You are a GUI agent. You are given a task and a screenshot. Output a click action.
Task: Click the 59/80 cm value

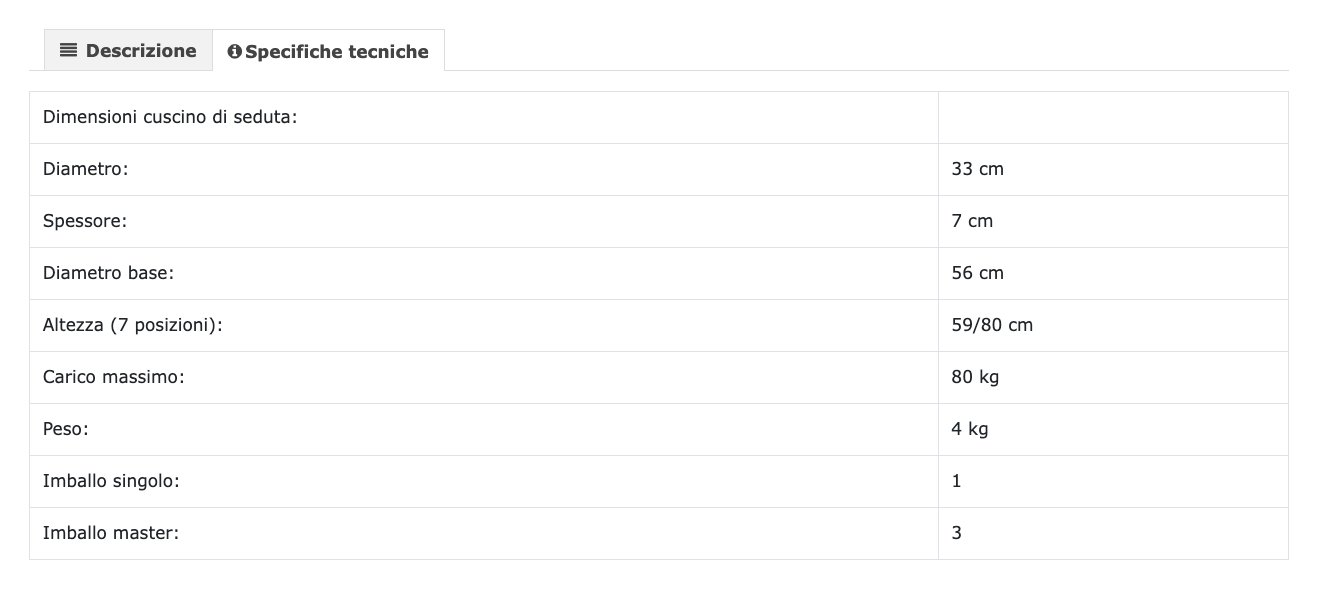coord(992,326)
